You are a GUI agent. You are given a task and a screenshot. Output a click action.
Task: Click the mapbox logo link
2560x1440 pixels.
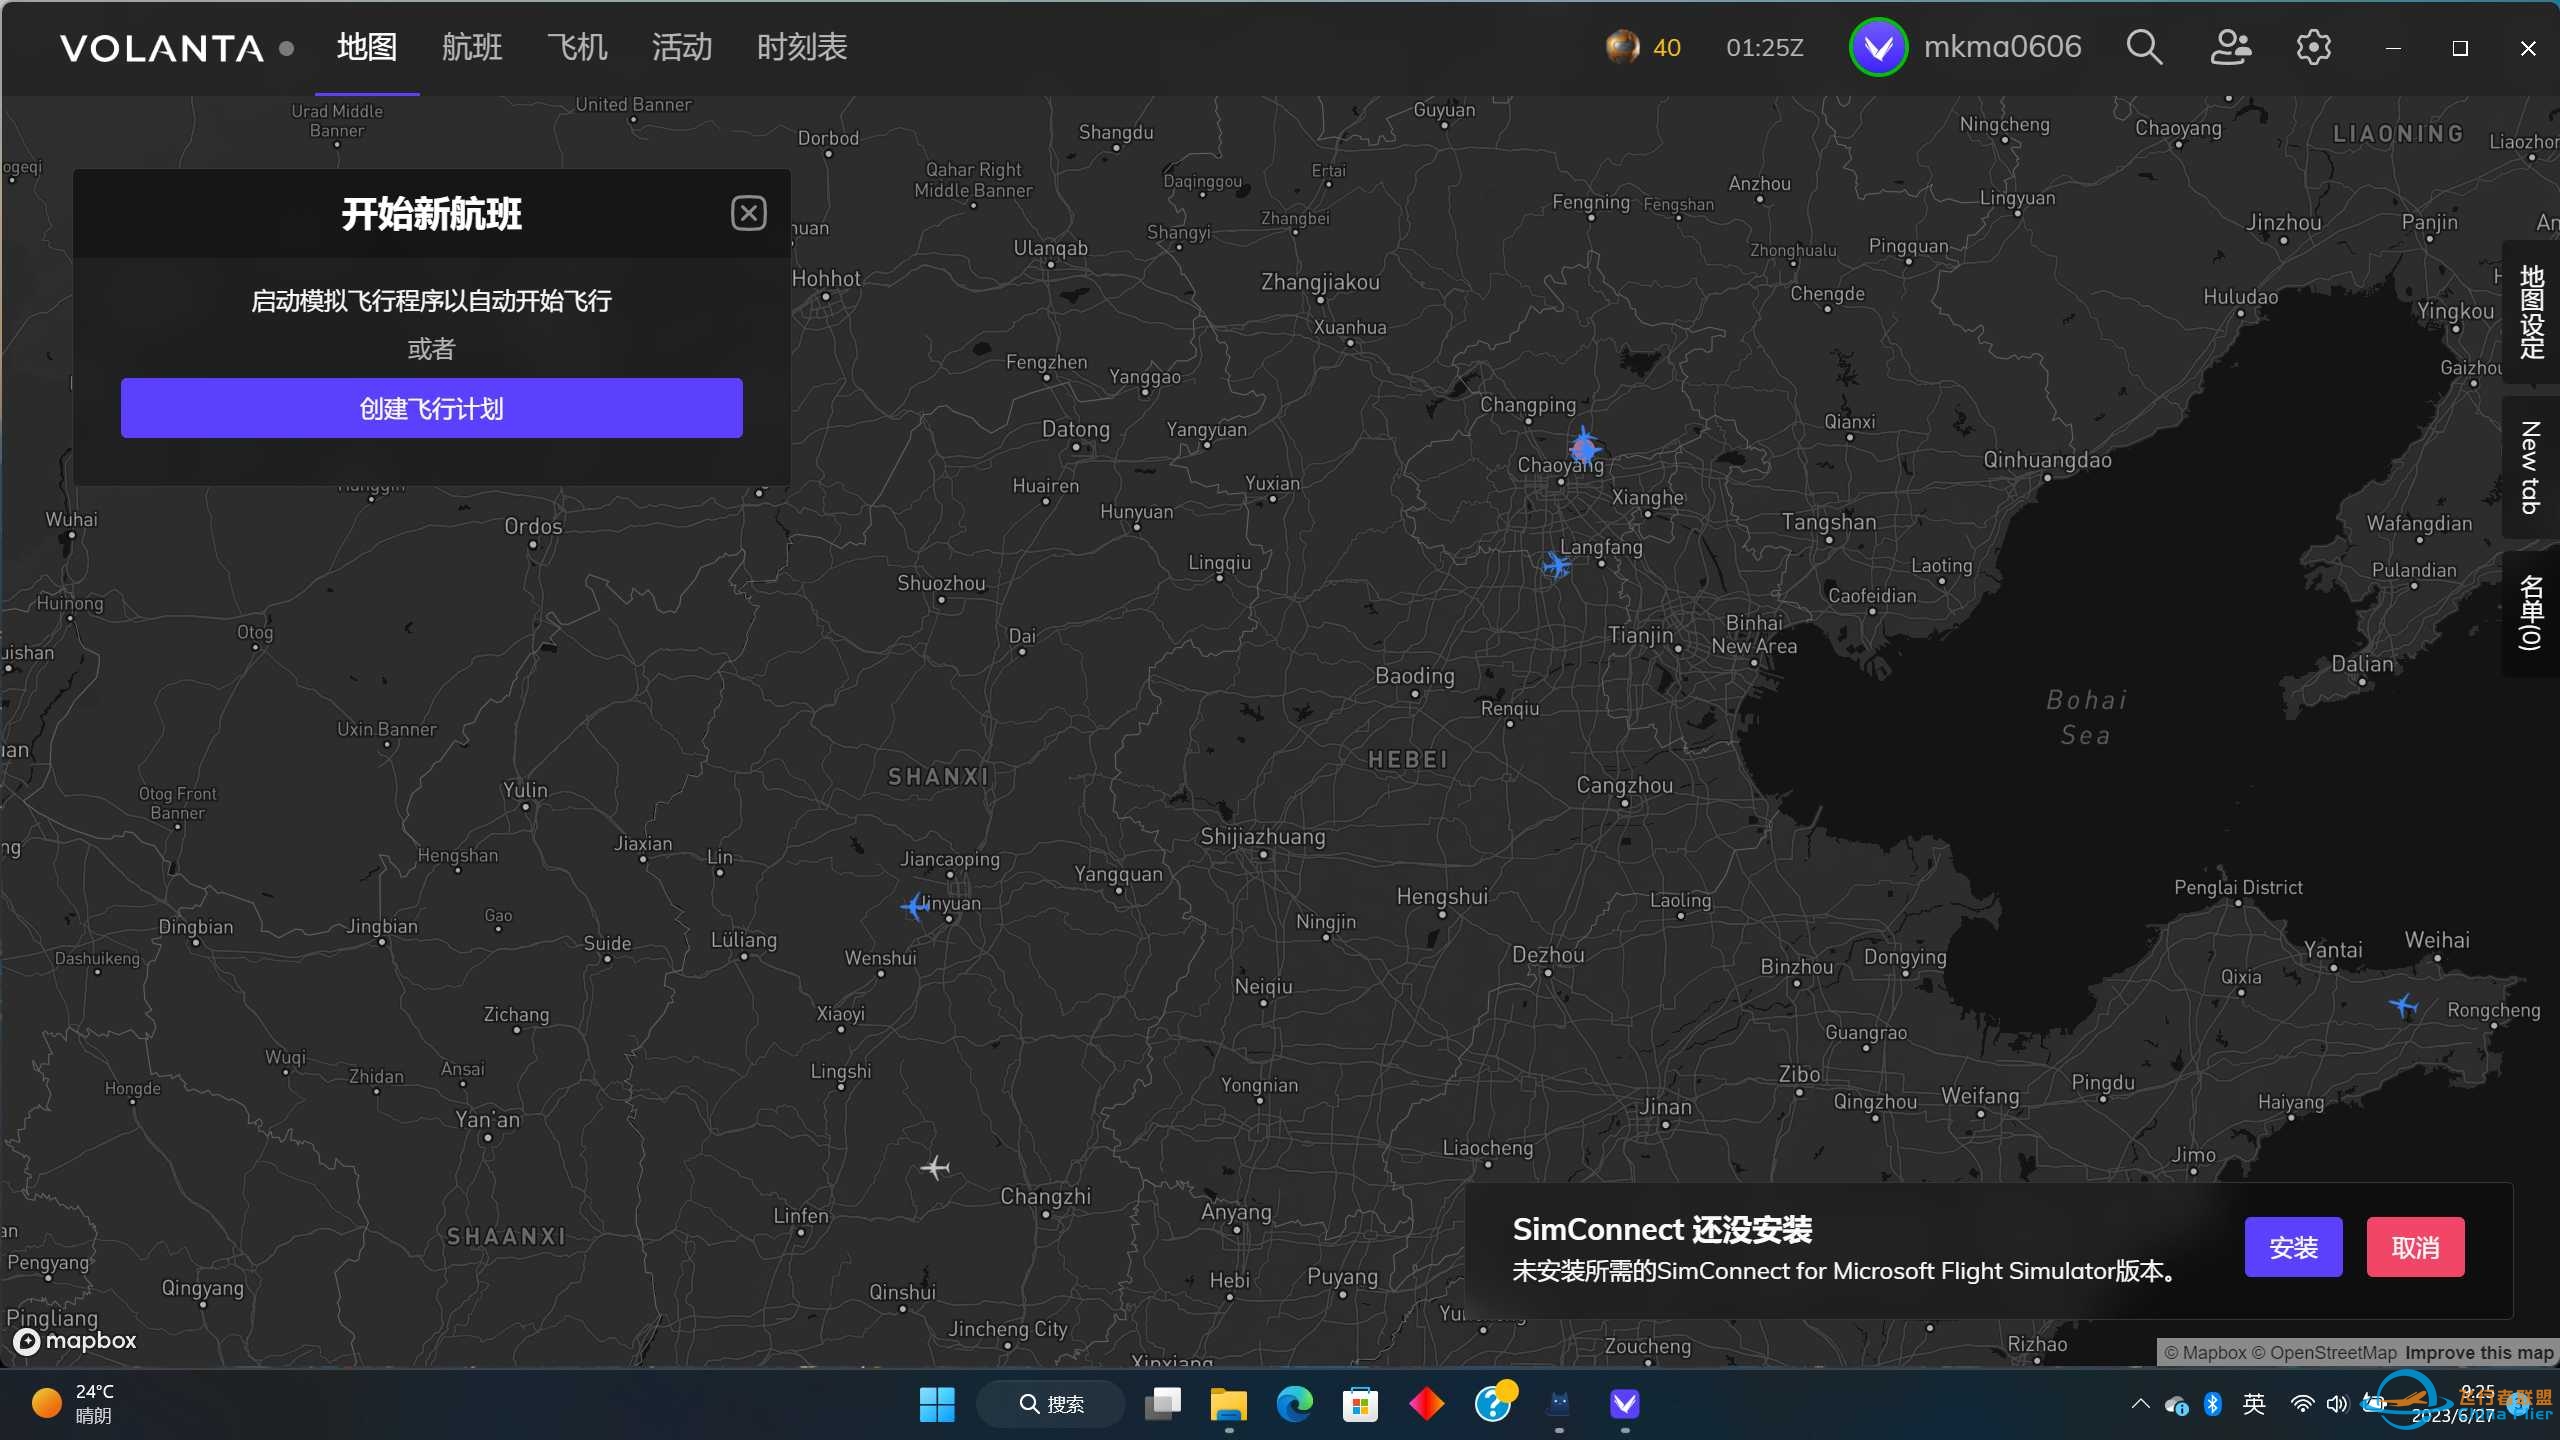75,1341
